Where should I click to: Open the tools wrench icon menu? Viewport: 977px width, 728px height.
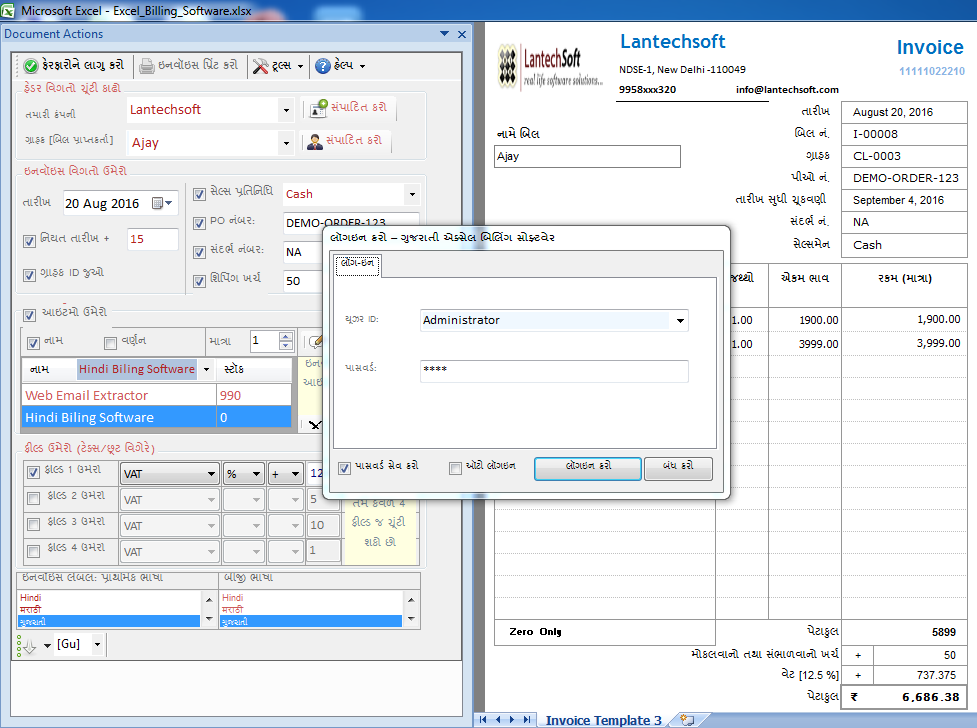tap(260, 65)
